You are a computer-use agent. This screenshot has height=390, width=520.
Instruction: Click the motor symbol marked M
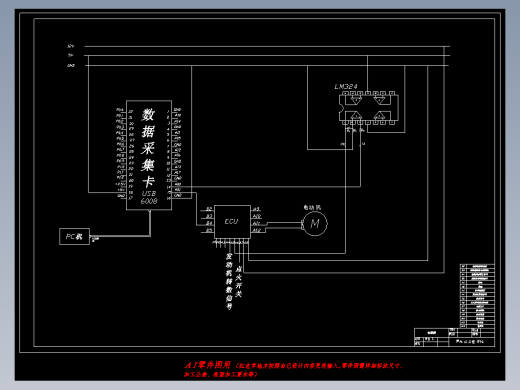click(x=315, y=224)
